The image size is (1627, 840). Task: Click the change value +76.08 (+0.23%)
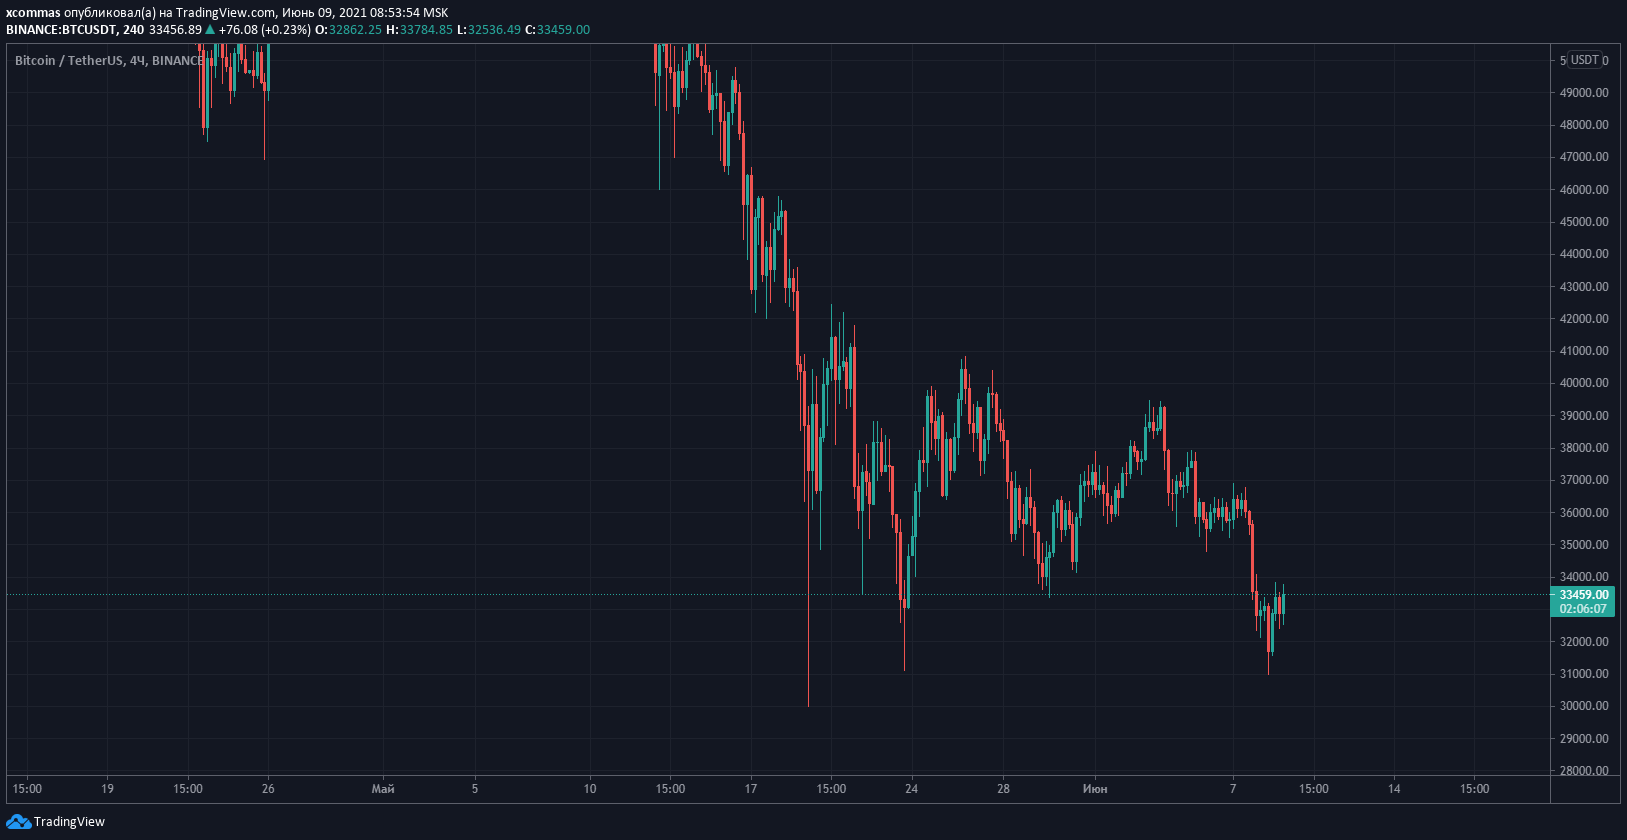click(265, 30)
